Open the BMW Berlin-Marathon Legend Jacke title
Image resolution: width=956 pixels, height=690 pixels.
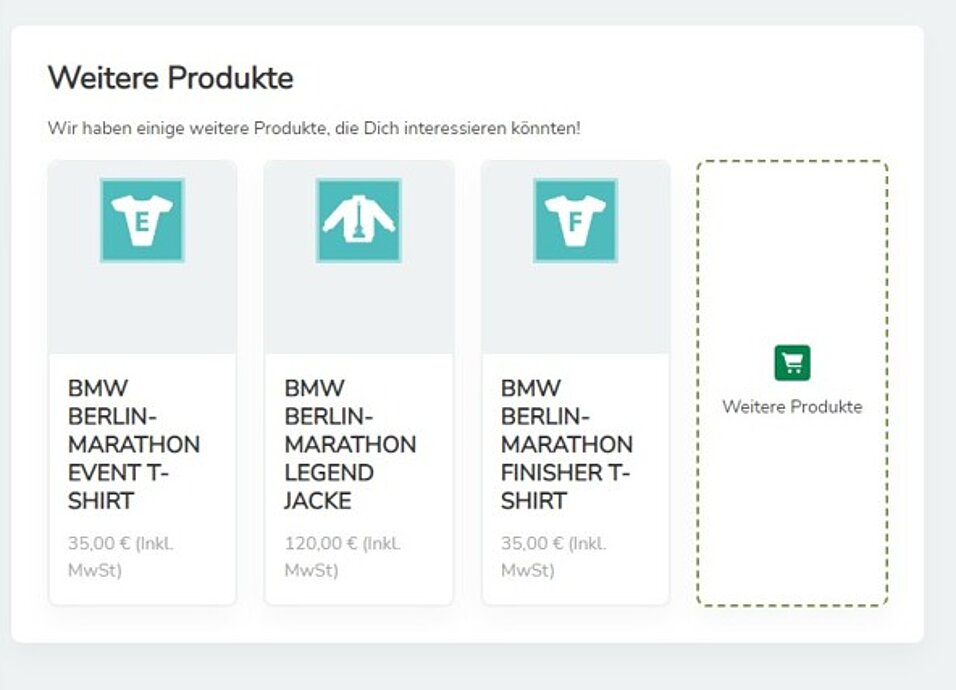point(349,444)
